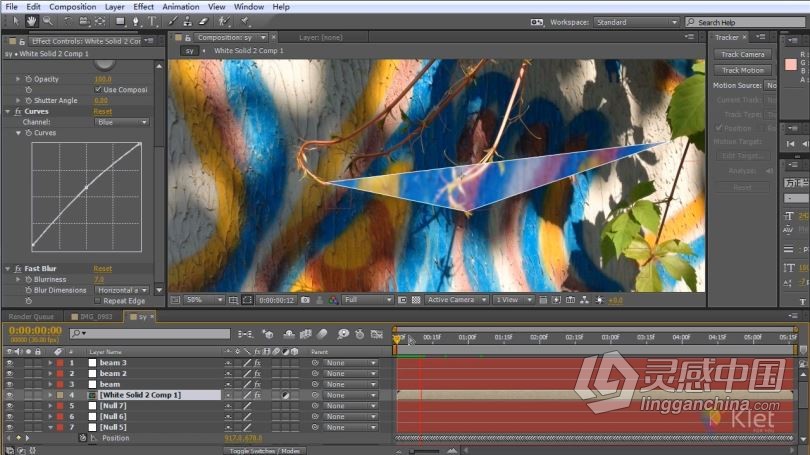810x455 pixels.
Task: Select the Zoom magnifier tool
Action: coord(48,21)
